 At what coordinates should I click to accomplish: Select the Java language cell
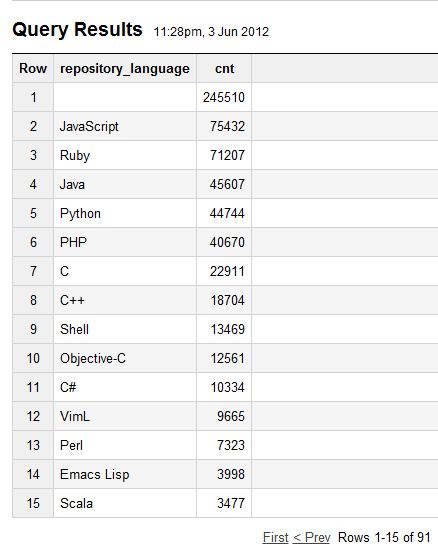(x=125, y=184)
